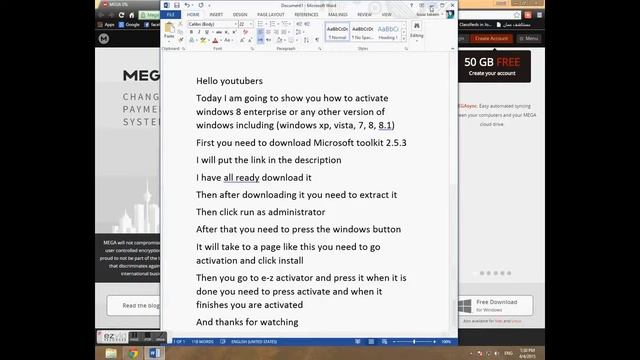Collapse the Word ribbon
Viewport: 640px width, 360px height.
pyautogui.click(x=452, y=49)
